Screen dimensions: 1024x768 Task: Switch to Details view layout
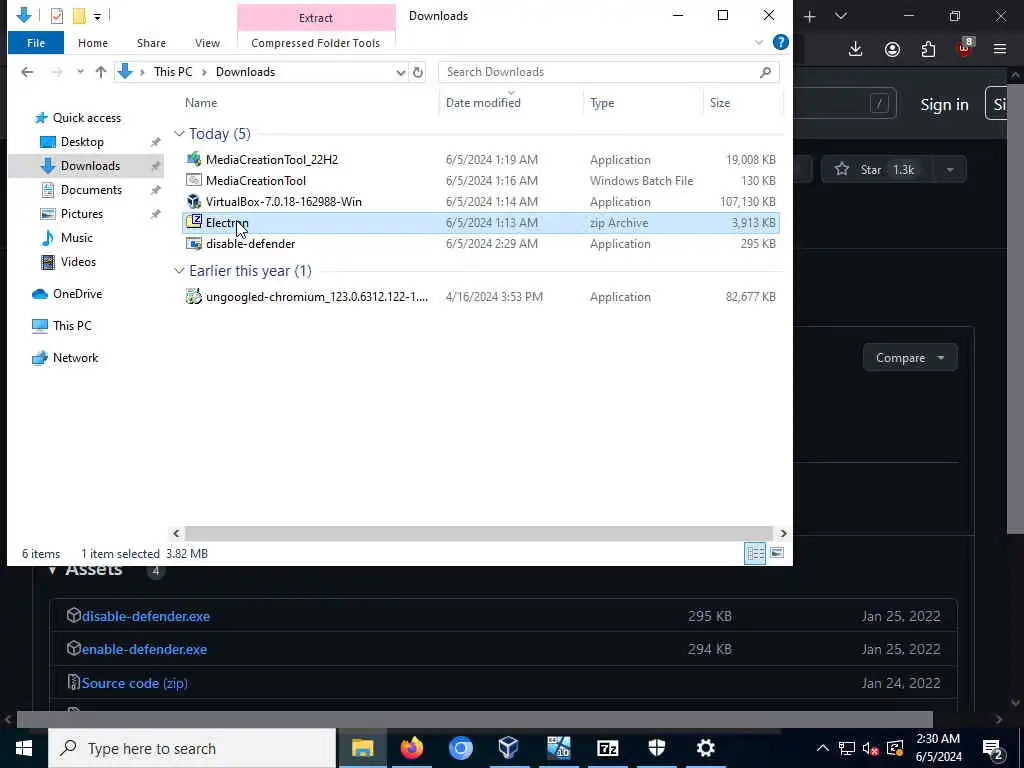tap(755, 553)
